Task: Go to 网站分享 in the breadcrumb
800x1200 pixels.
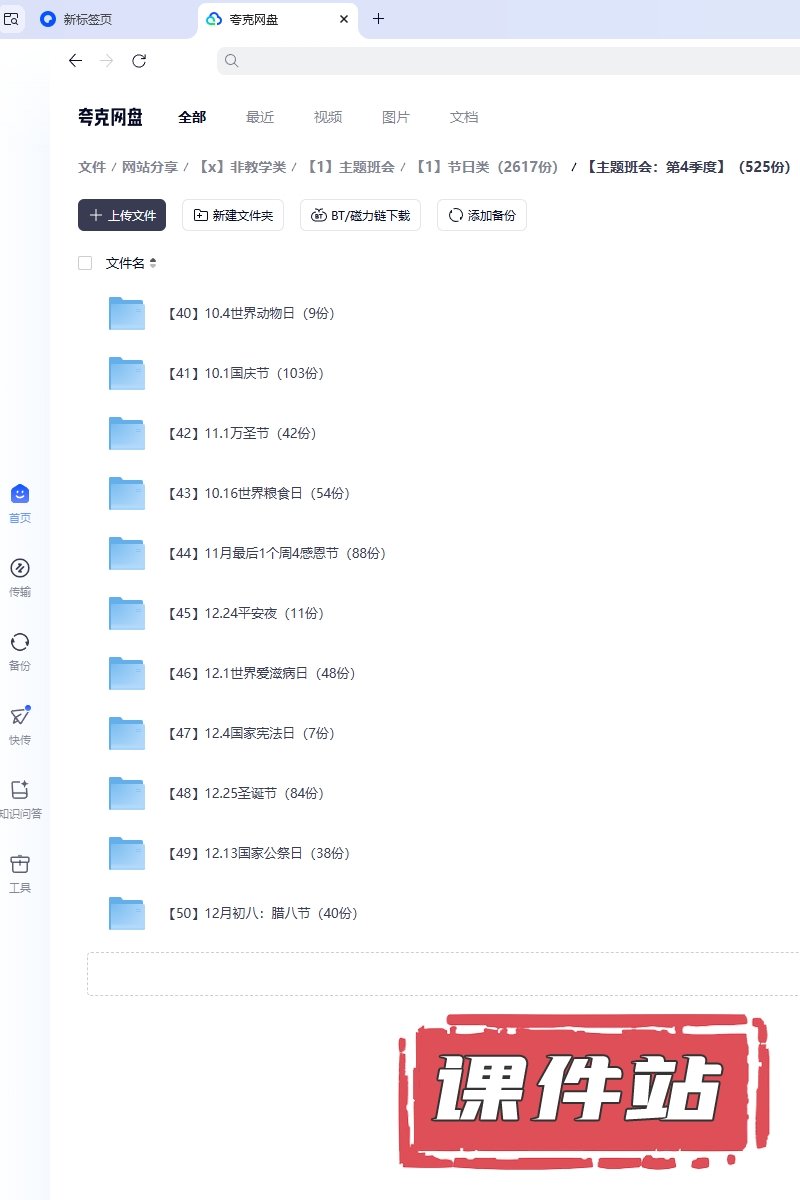Action: tap(150, 167)
